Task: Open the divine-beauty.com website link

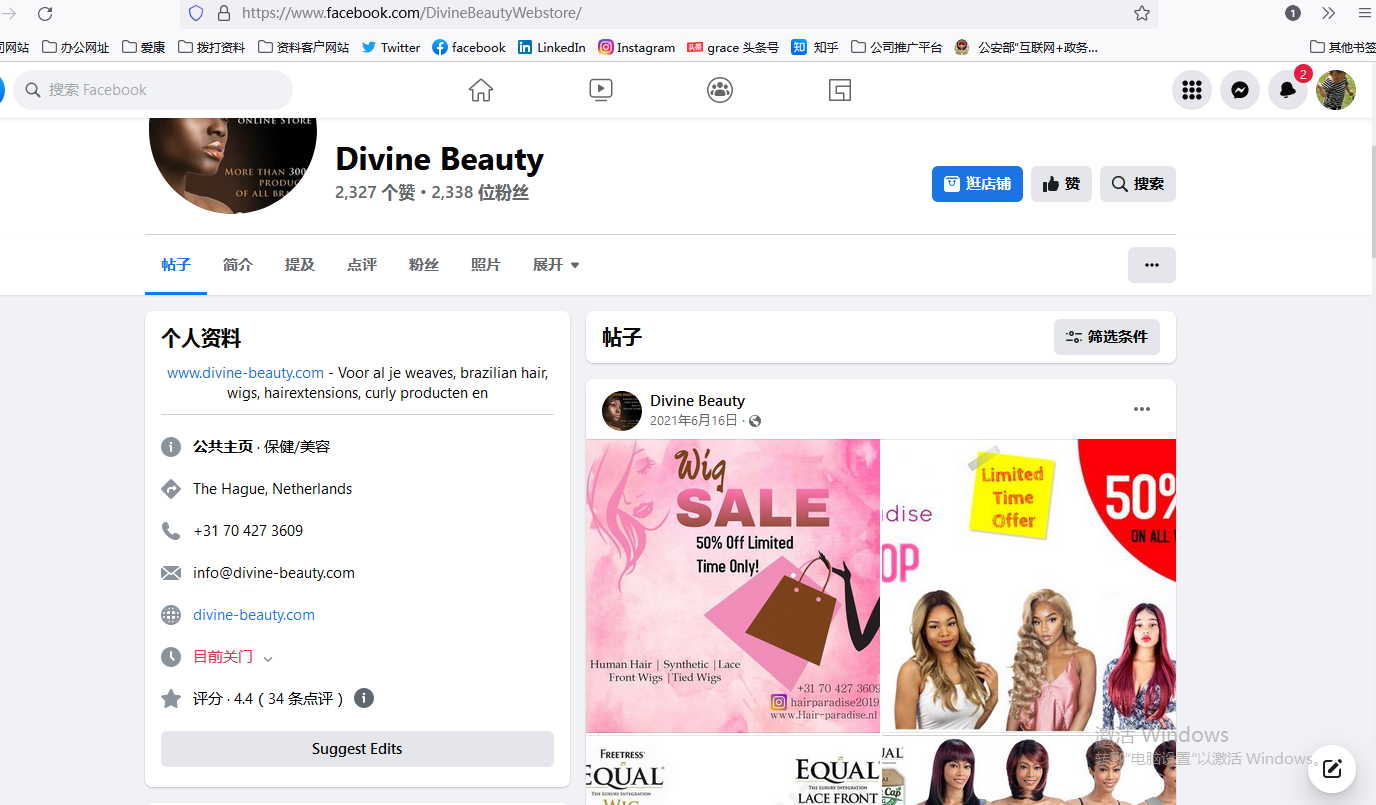Action: 254,615
